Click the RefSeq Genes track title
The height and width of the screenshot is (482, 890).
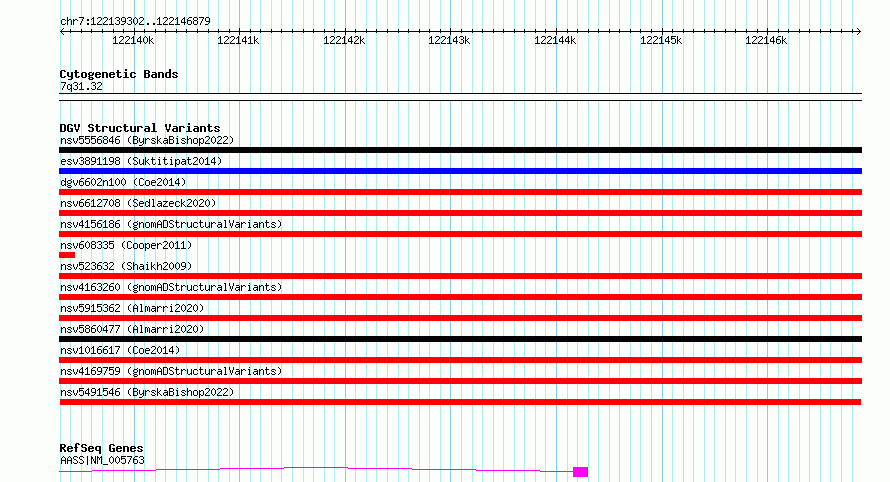pyautogui.click(x=101, y=448)
